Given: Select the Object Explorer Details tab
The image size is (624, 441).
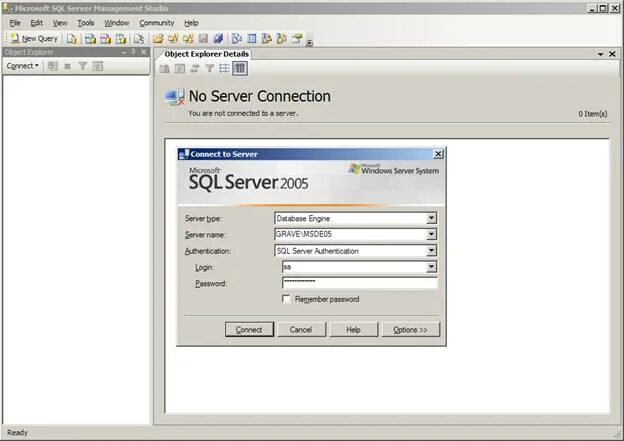Looking at the screenshot, I should pyautogui.click(x=207, y=54).
